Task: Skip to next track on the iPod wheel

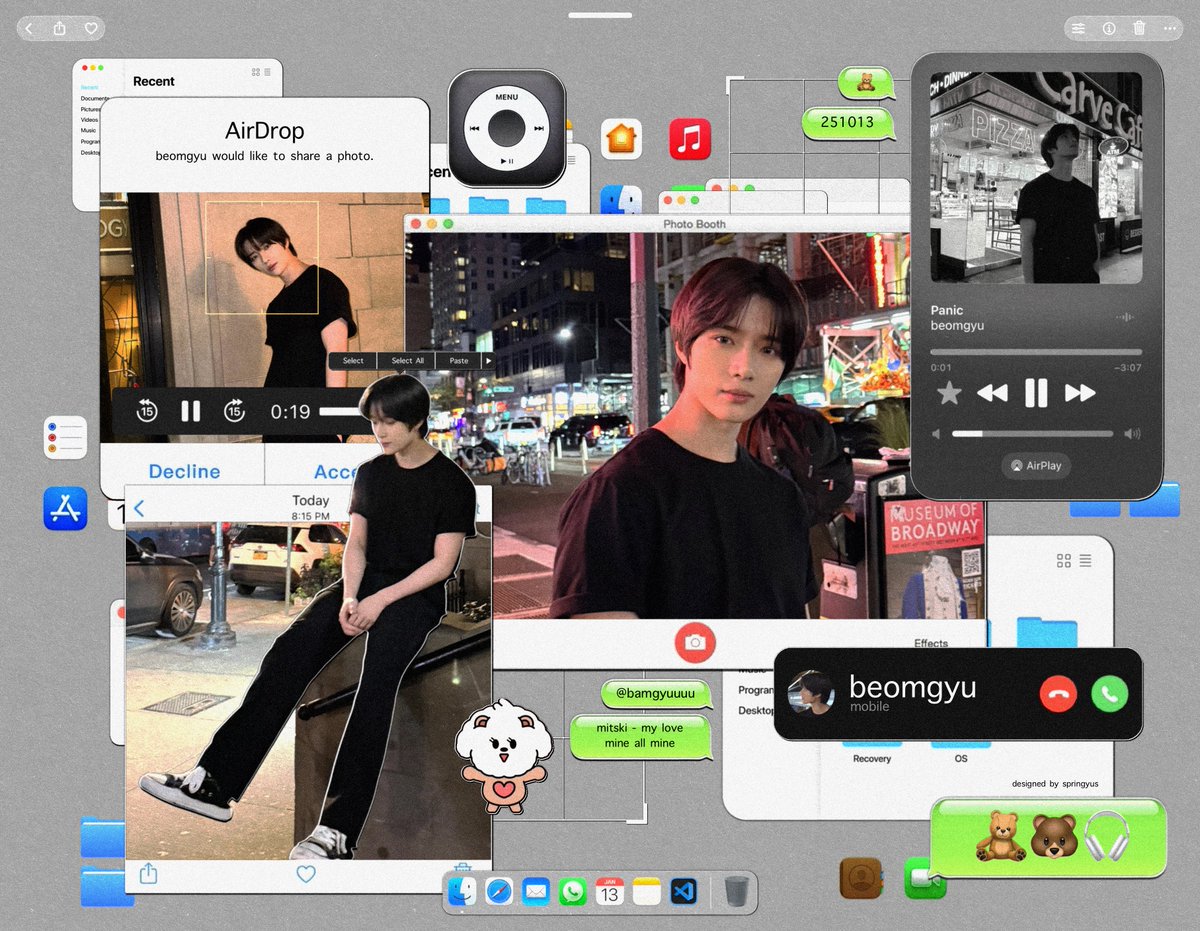Action: [x=539, y=128]
